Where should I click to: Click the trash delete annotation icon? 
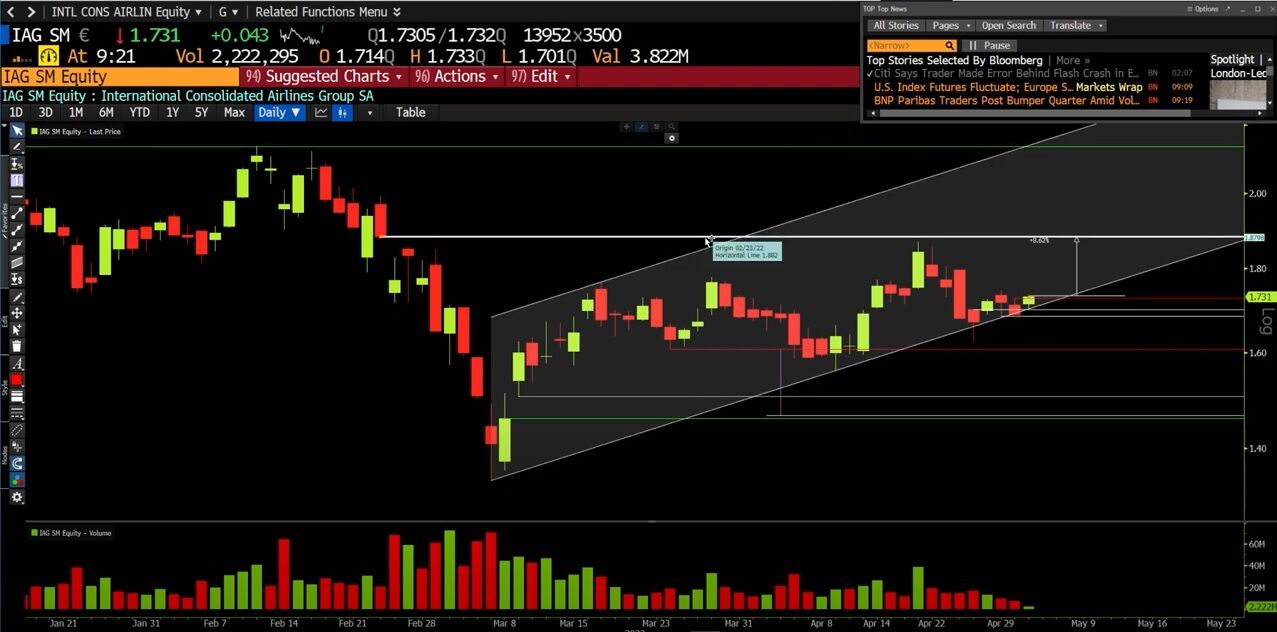pyautogui.click(x=17, y=346)
